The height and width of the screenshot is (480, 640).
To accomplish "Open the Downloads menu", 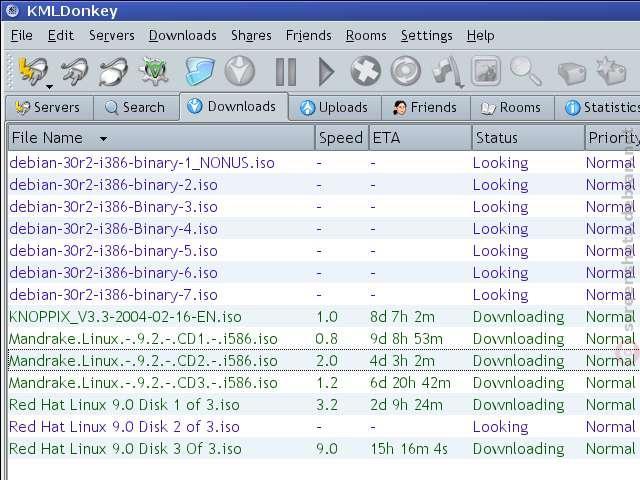I will 182,36.
